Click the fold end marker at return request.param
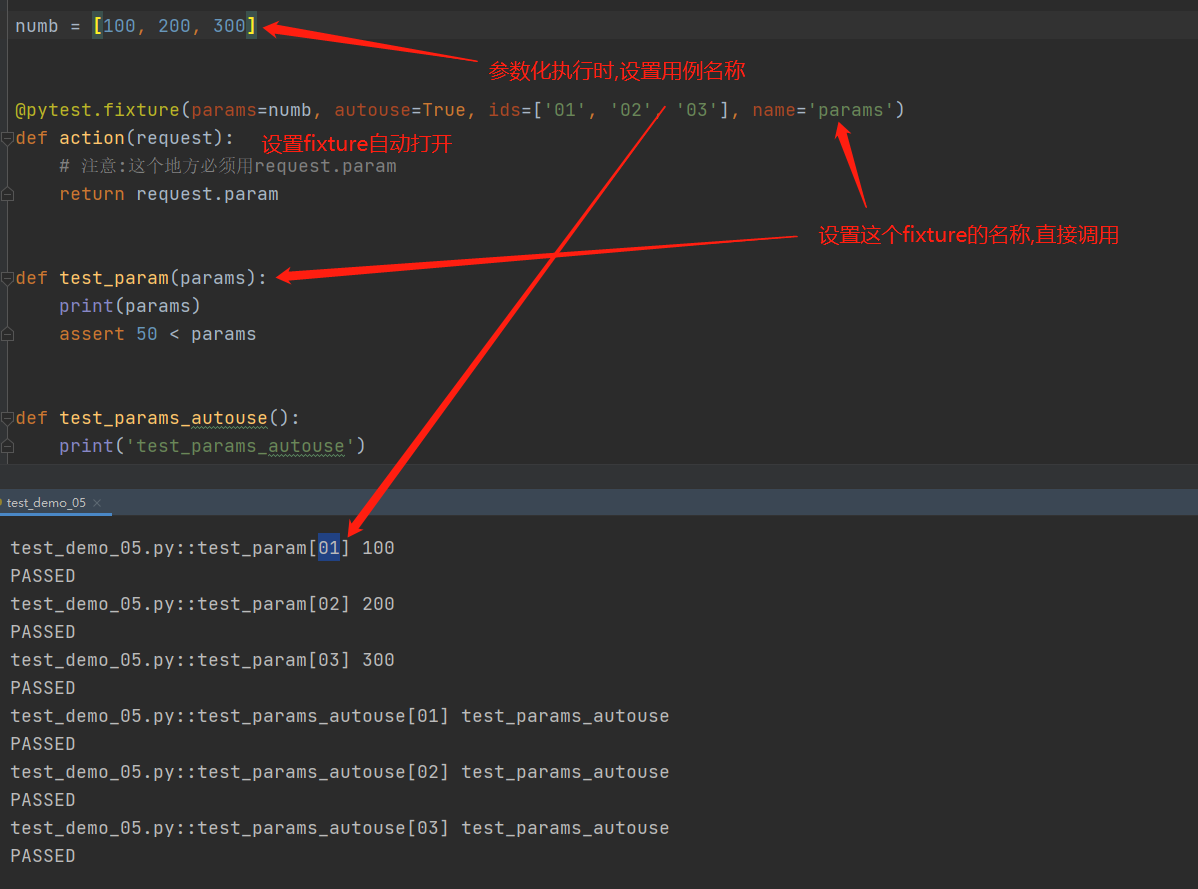The height and width of the screenshot is (889, 1198). pyautogui.click(x=8, y=195)
